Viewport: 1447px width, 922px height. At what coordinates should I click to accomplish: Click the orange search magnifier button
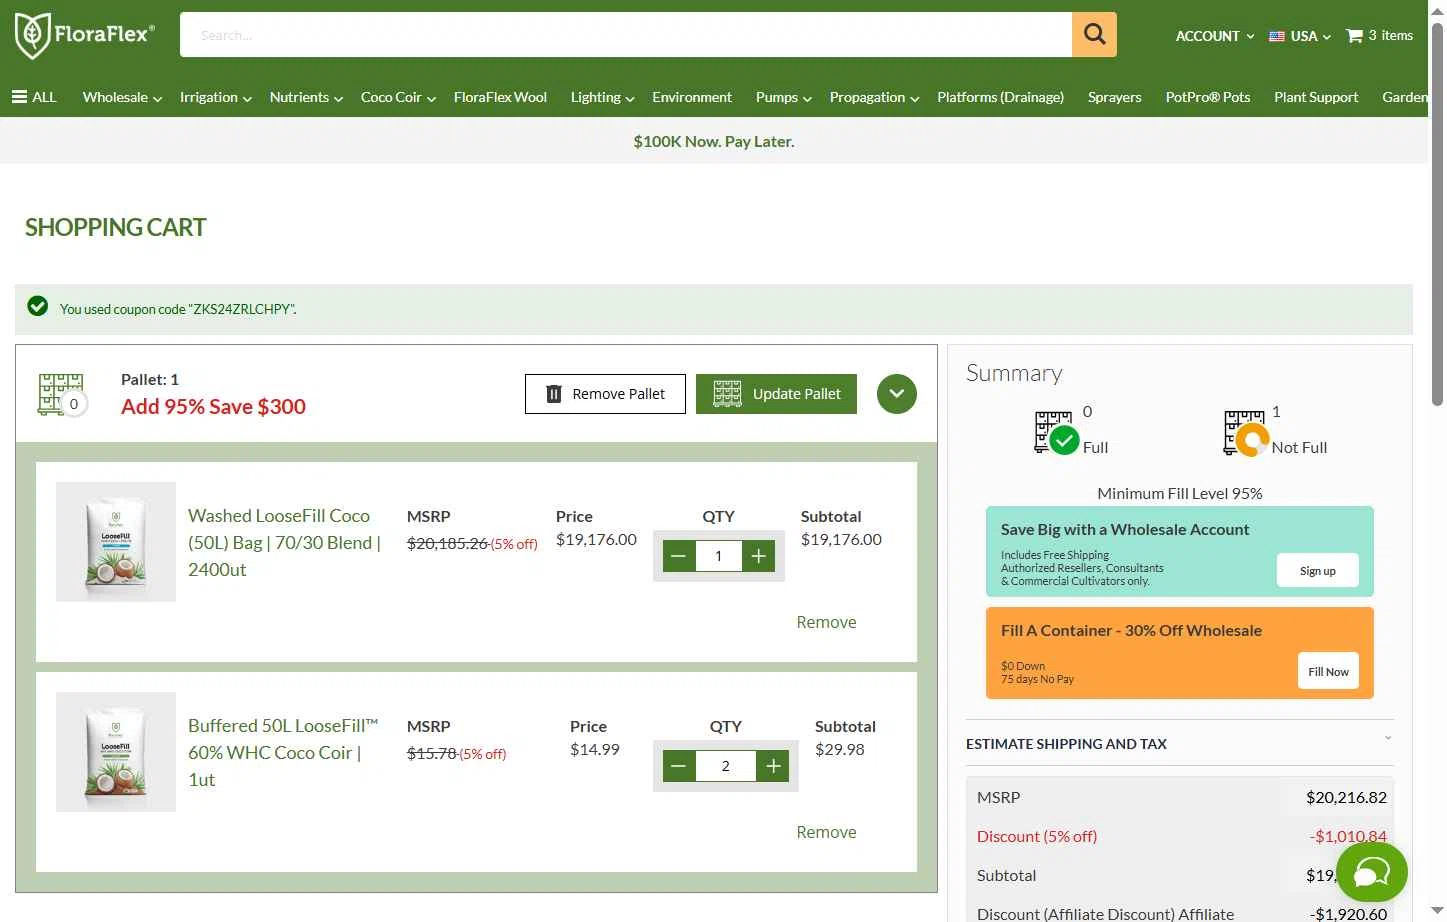tap(1094, 35)
